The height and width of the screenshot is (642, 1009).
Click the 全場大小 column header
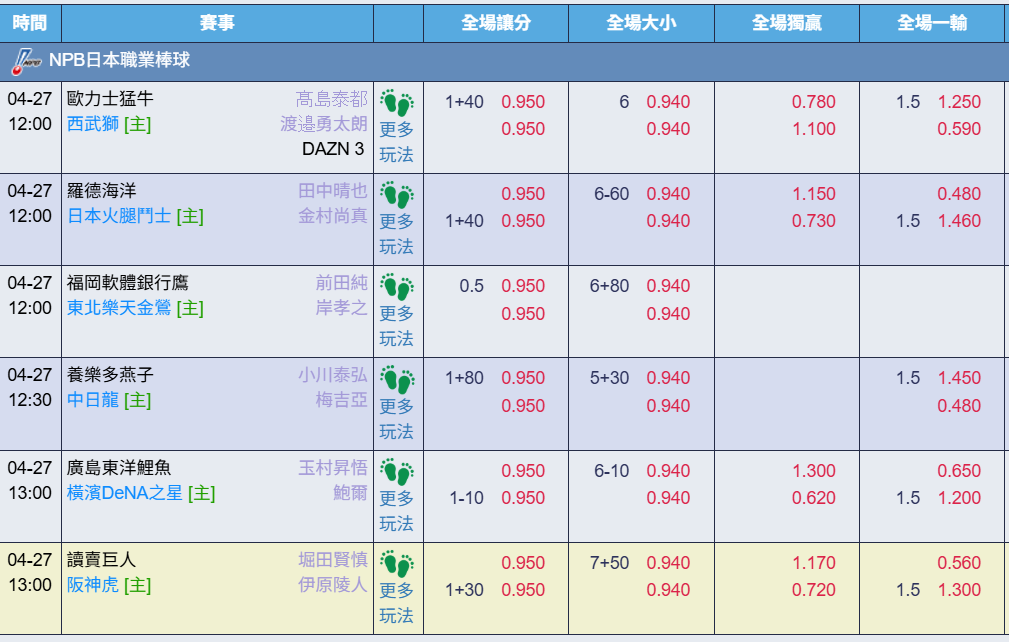pyautogui.click(x=641, y=22)
